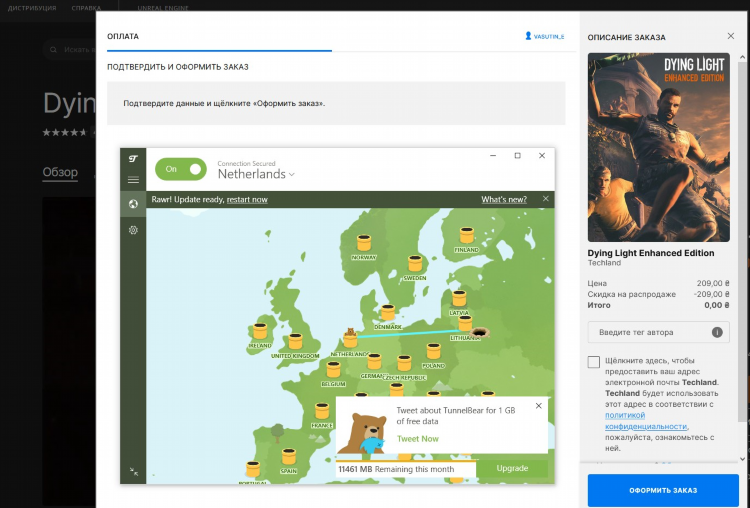Viewport: 750px width, 508px height.
Task: Select the Ireland tunnel on the map
Action: point(260,331)
